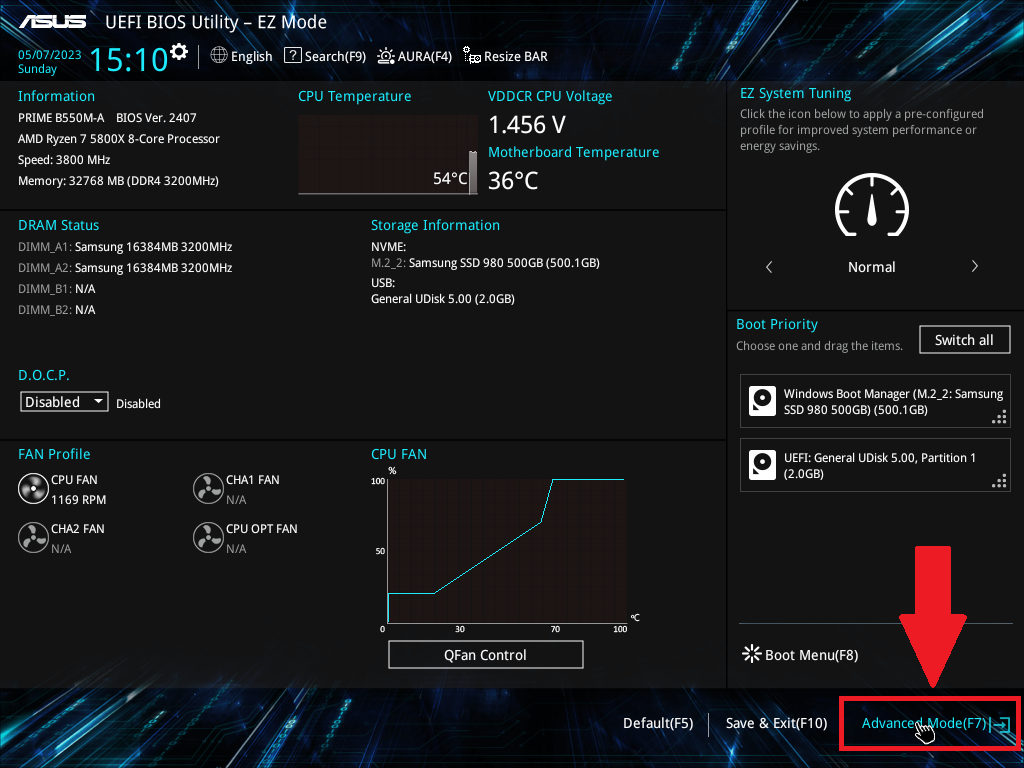The height and width of the screenshot is (768, 1024).
Task: Click the 15:10 clock
Action: (129, 59)
